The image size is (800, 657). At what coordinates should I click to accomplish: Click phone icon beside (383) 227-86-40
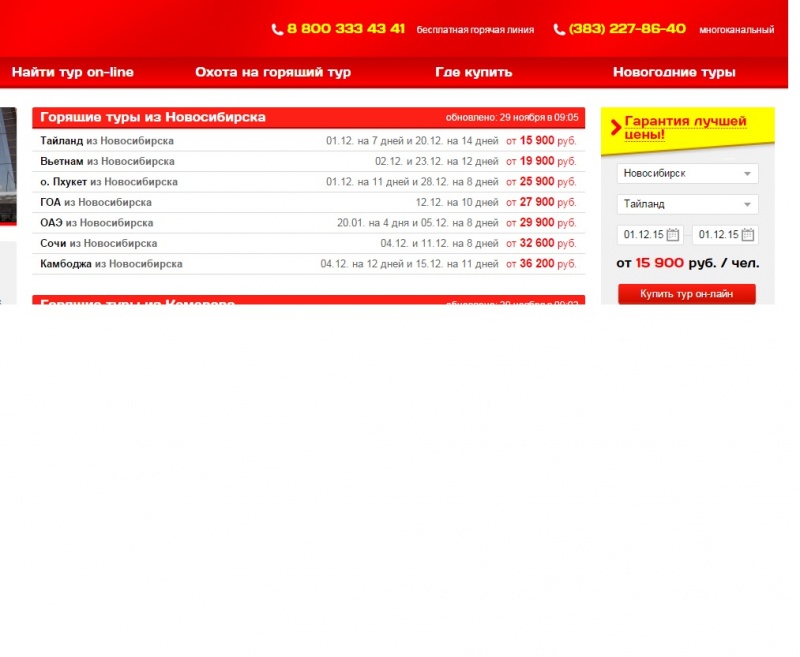coord(559,30)
